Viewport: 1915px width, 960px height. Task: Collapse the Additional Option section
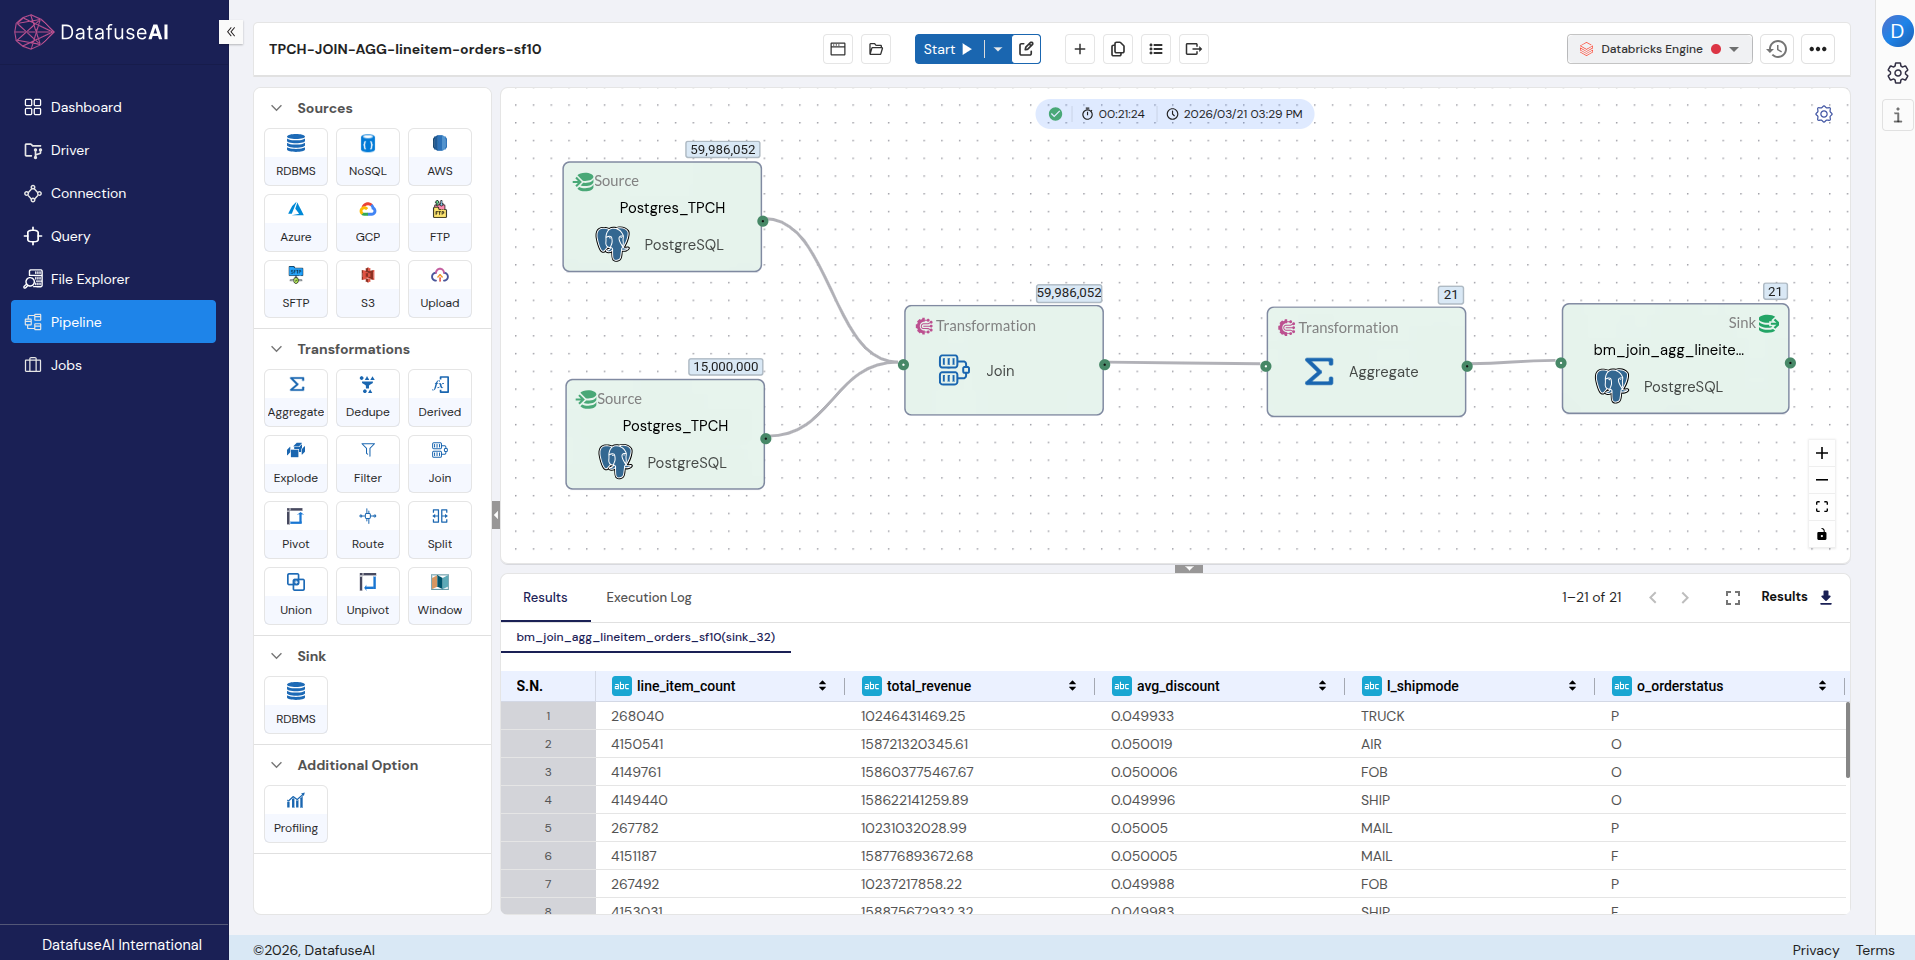(x=276, y=765)
